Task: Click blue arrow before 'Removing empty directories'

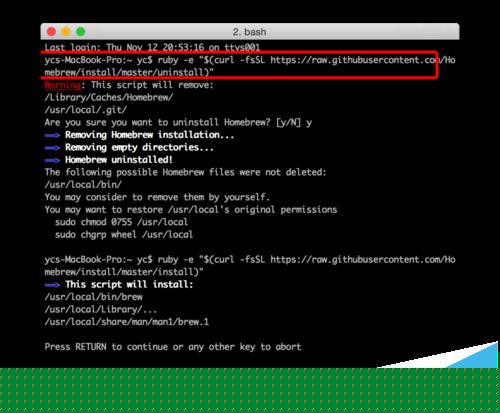Action: (52, 148)
